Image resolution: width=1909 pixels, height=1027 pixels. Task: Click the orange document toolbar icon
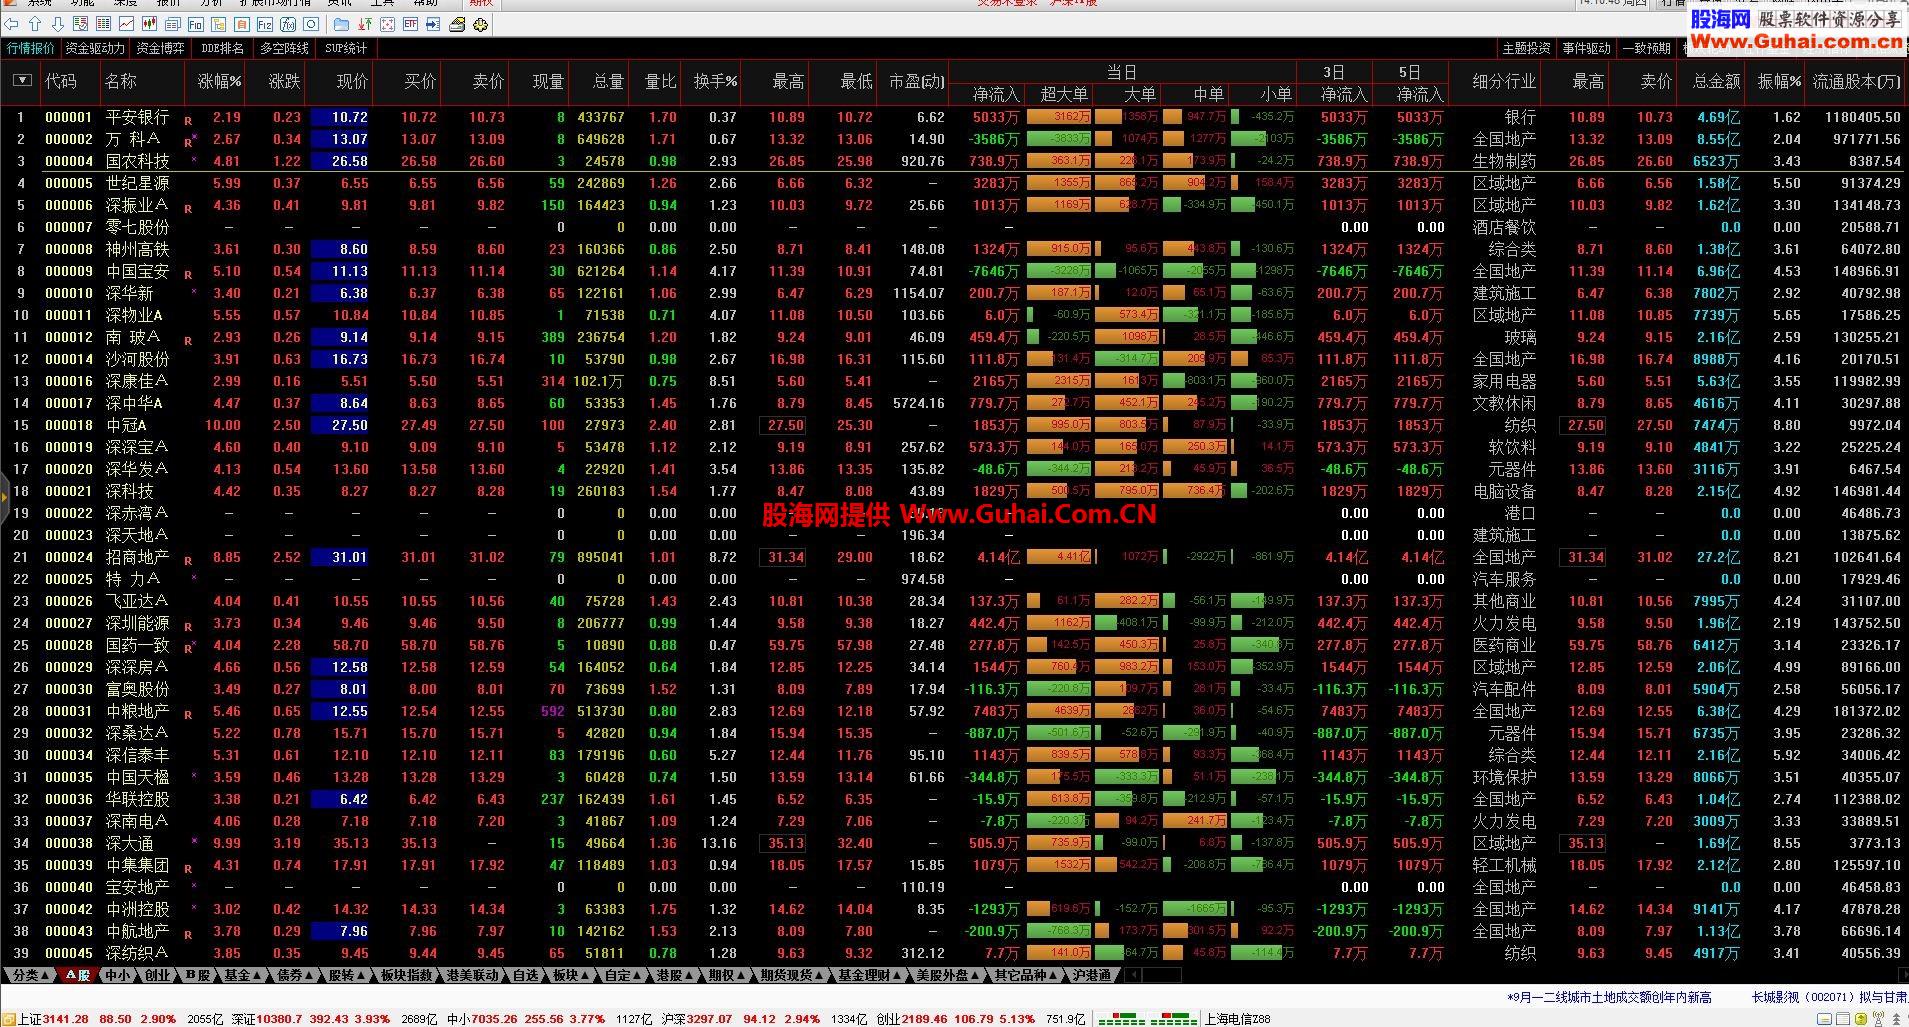242,24
